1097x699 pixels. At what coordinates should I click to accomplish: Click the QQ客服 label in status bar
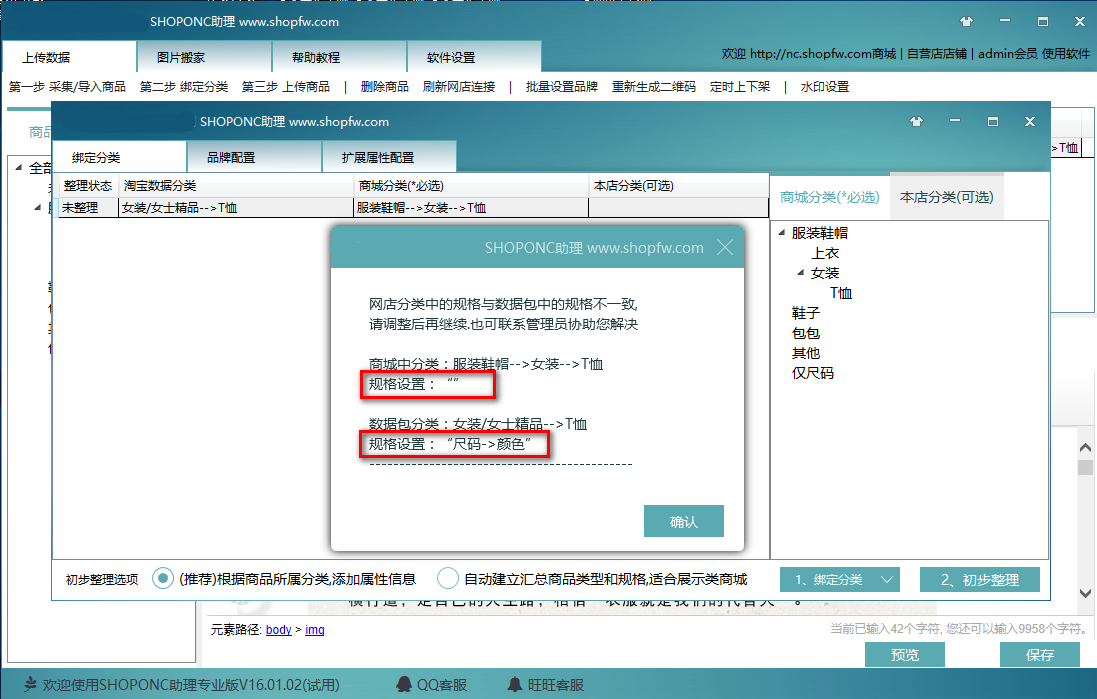[441, 684]
